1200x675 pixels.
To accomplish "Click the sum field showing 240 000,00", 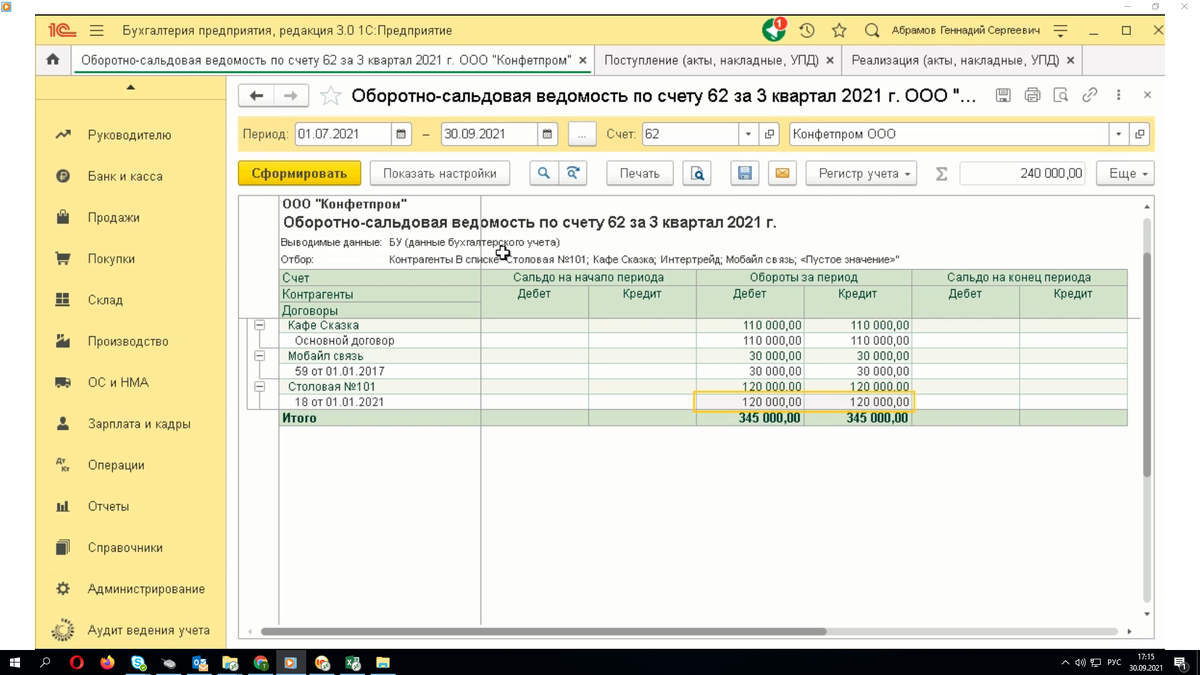I will click(1024, 173).
